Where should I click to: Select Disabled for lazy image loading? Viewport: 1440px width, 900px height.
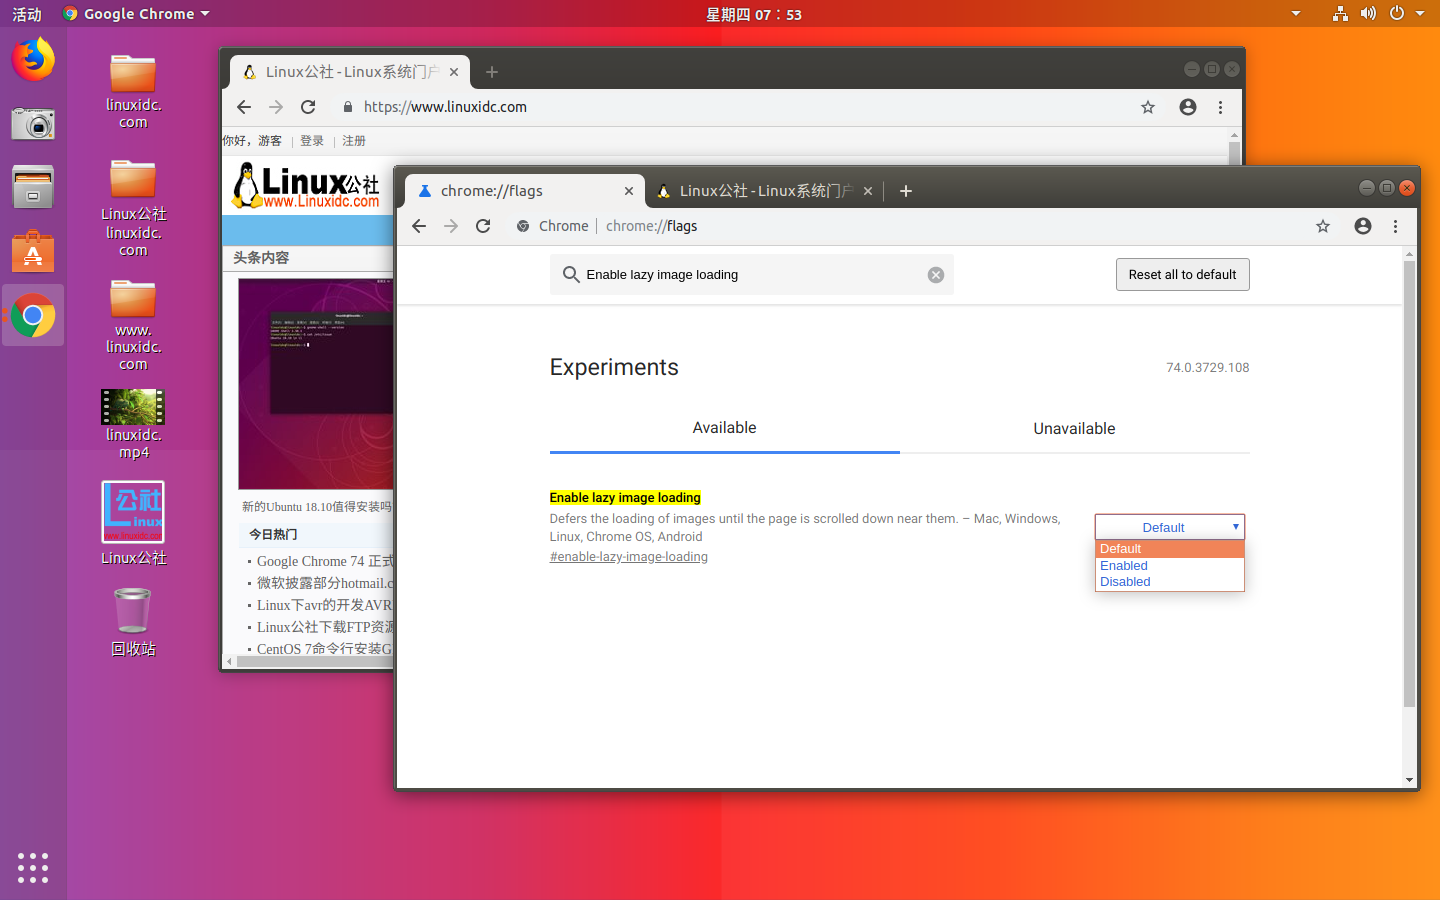(x=1170, y=582)
